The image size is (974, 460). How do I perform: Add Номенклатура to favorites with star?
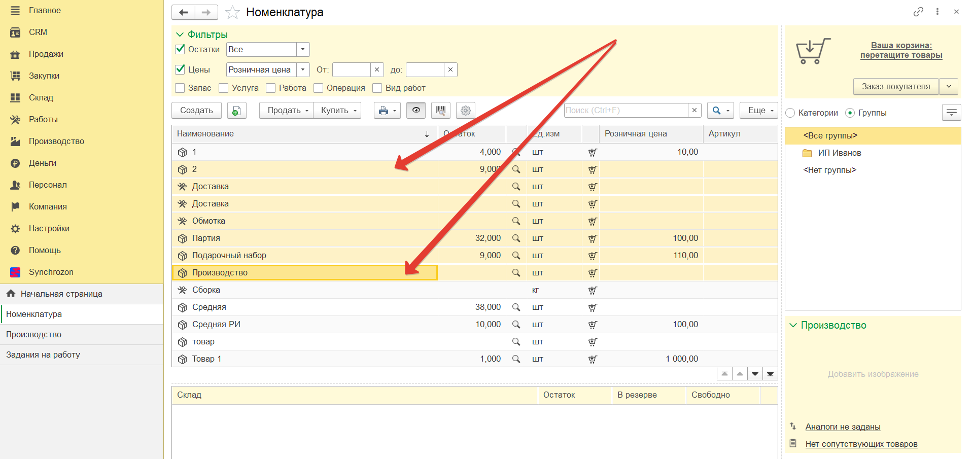232,12
